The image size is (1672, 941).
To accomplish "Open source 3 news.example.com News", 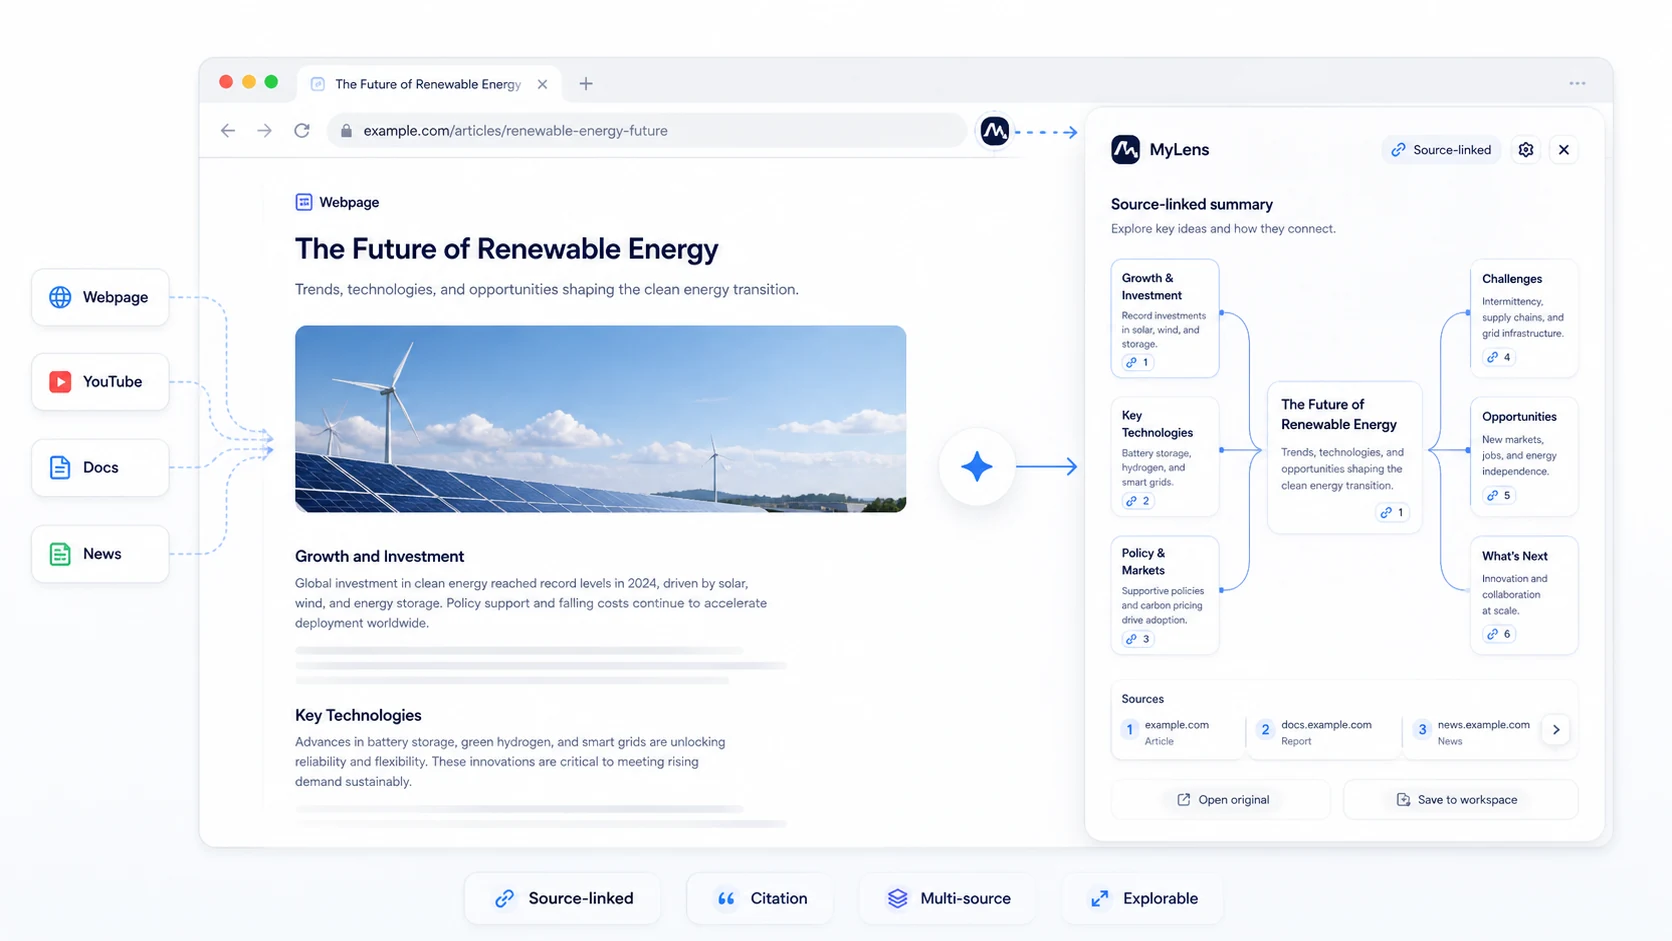I will click(1474, 732).
